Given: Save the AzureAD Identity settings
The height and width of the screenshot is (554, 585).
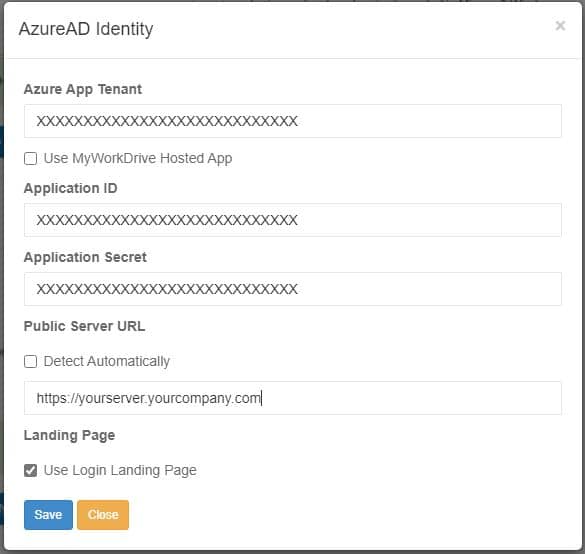Looking at the screenshot, I should tap(48, 514).
